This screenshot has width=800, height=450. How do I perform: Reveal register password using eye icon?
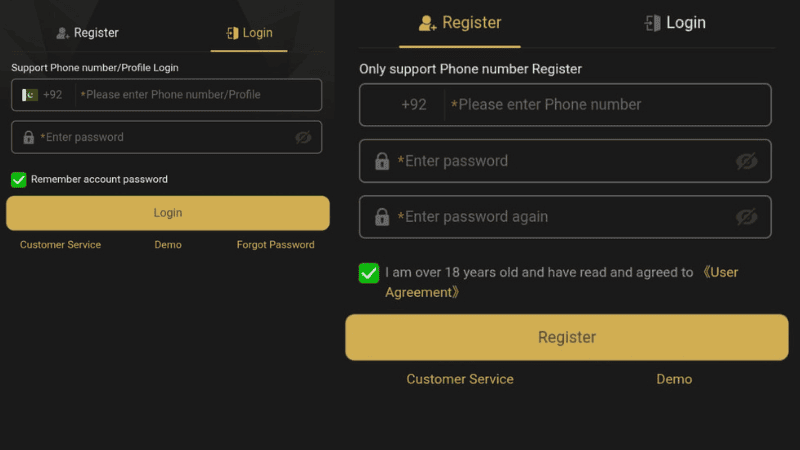point(746,161)
